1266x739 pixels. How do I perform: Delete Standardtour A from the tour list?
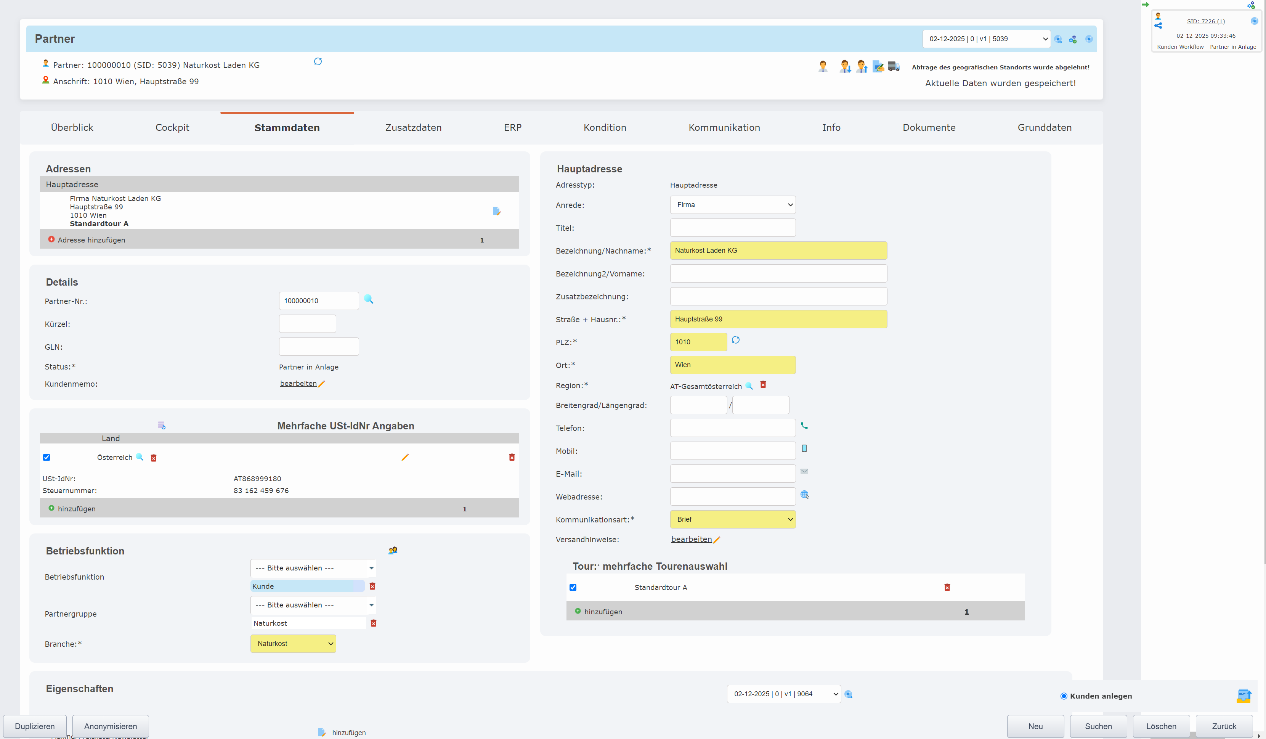point(947,588)
